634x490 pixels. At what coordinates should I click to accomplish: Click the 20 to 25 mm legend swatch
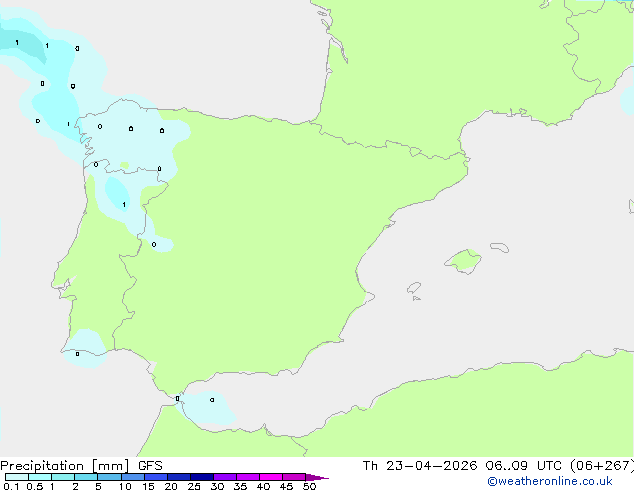pyautogui.click(x=179, y=477)
